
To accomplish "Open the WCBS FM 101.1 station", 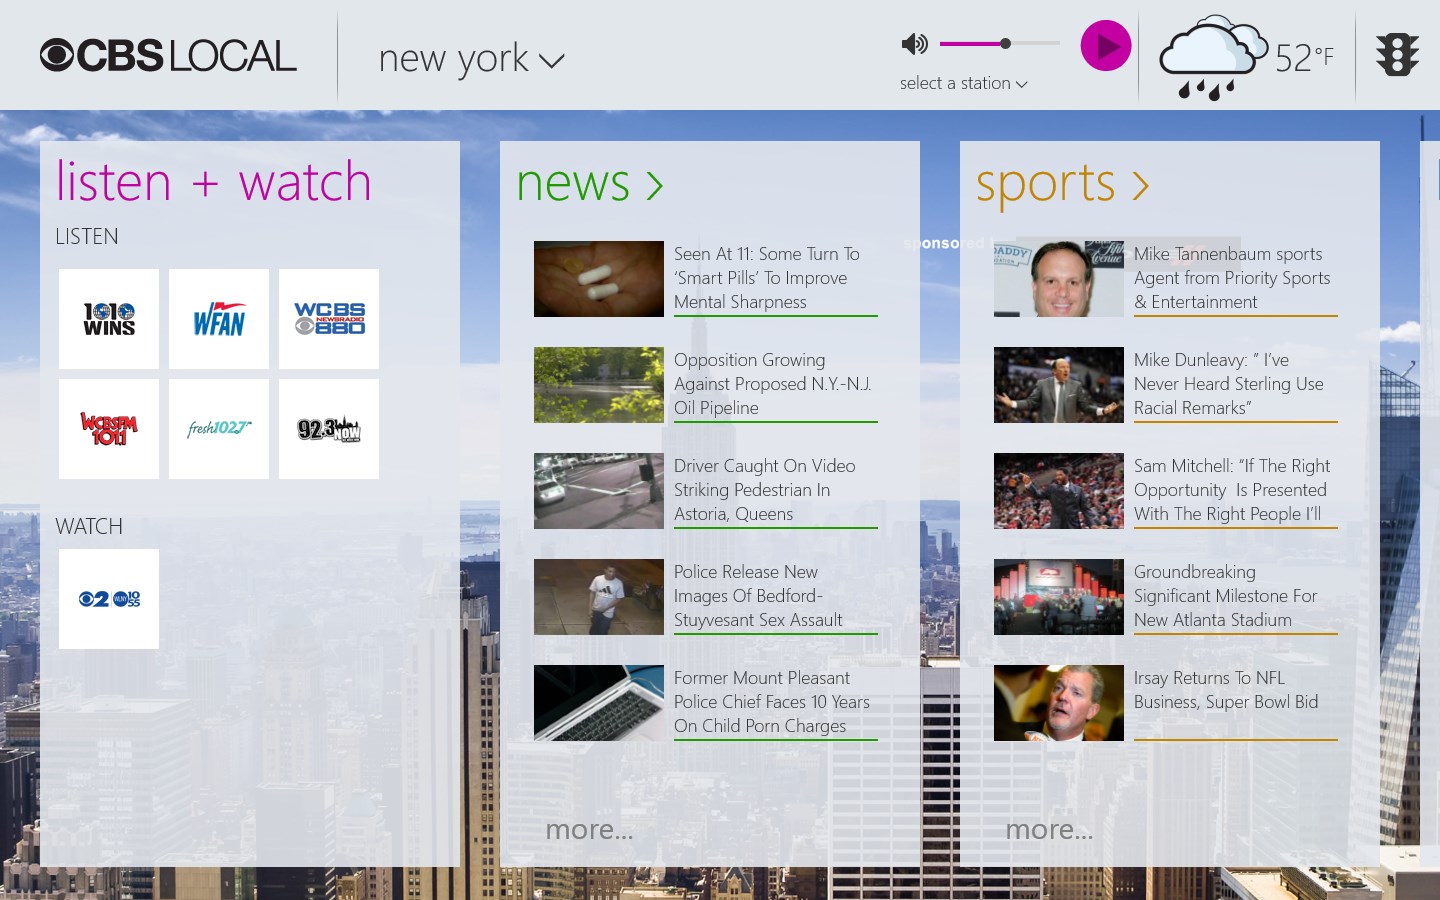I will pos(108,428).
